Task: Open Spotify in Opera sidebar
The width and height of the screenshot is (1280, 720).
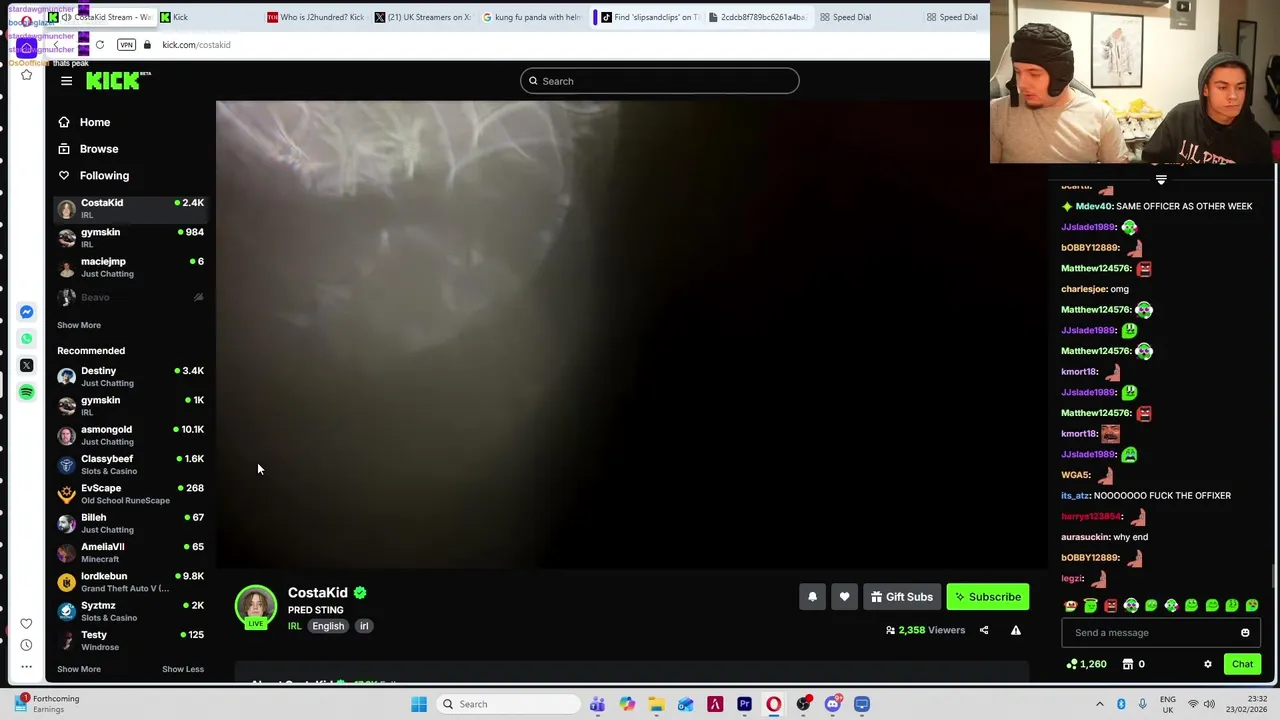Action: [26, 392]
